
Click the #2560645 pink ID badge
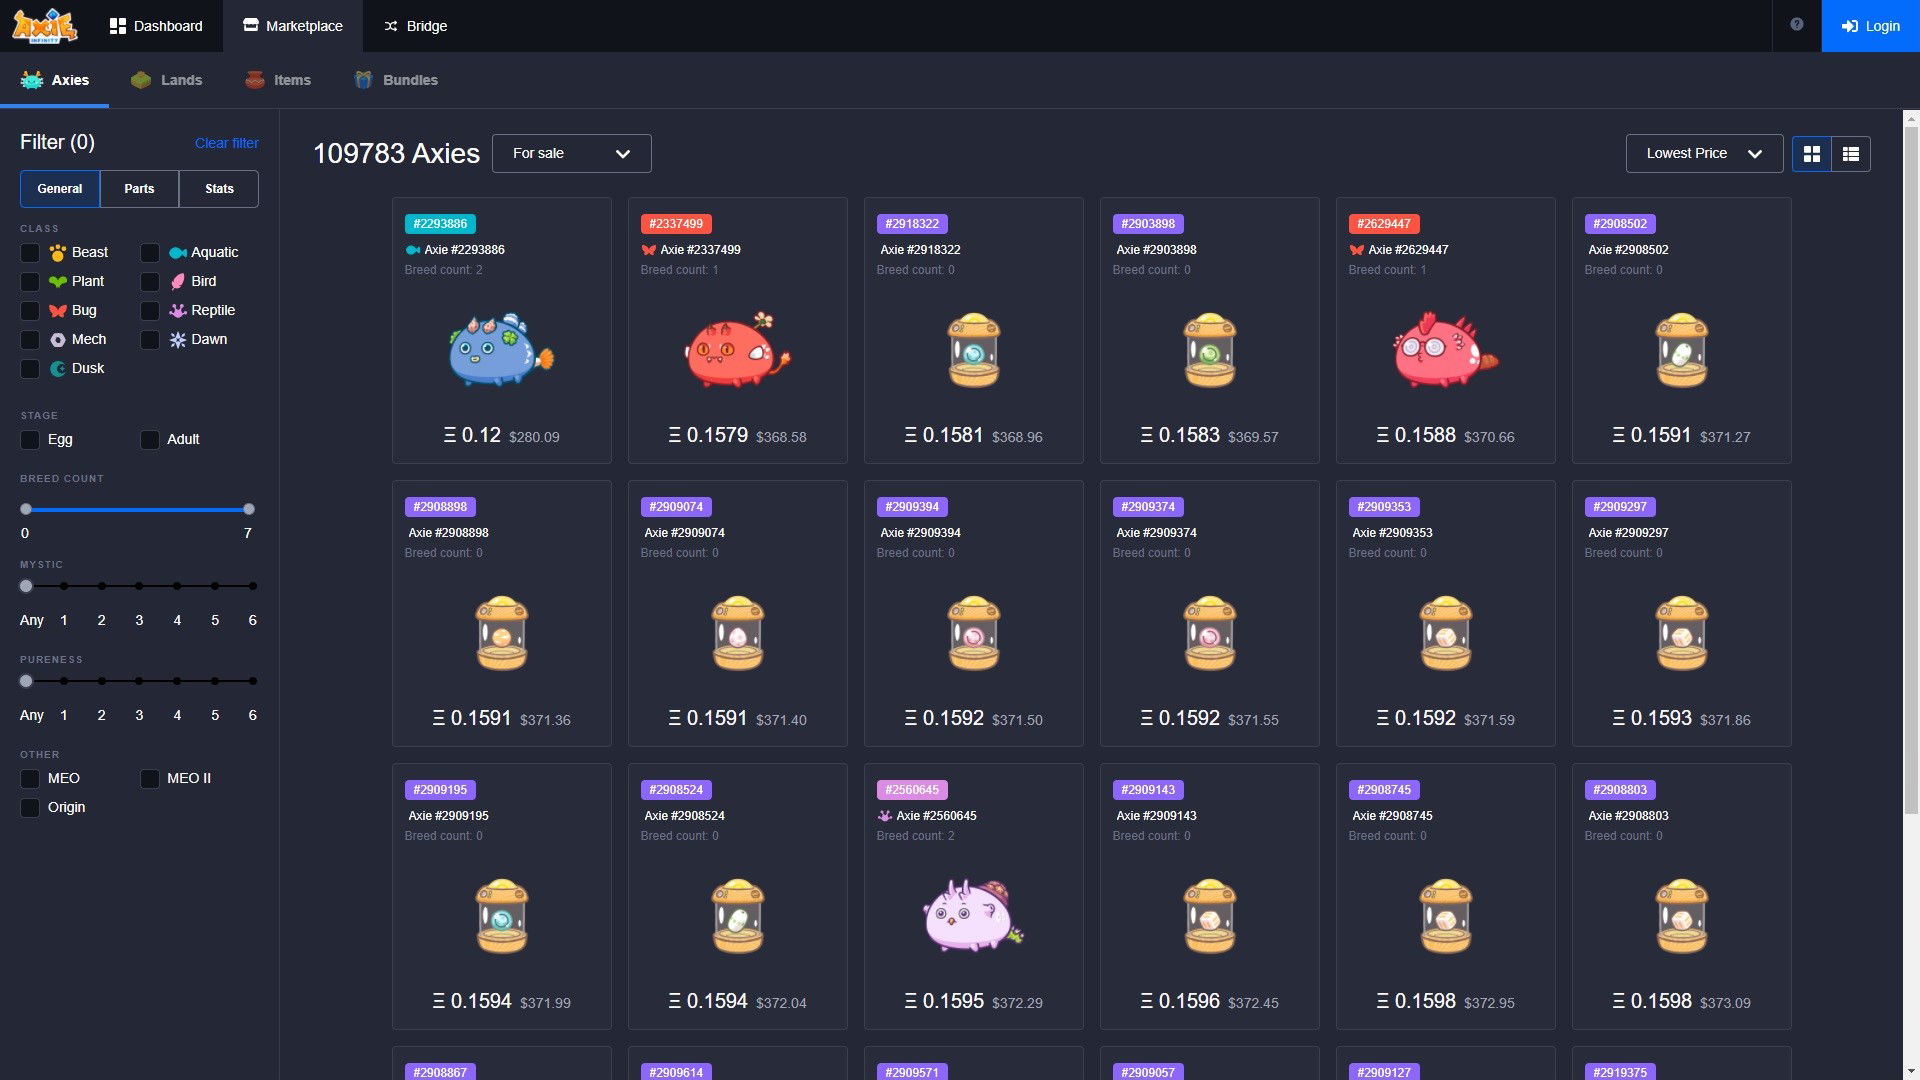[912, 790]
